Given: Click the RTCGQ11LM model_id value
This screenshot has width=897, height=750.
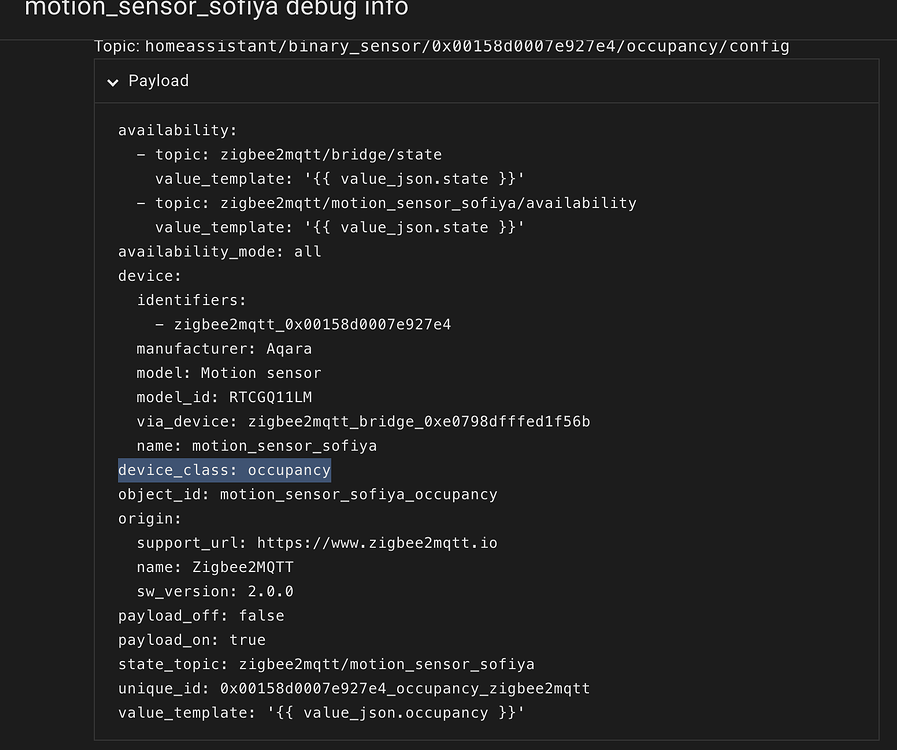Looking at the screenshot, I should point(270,397).
